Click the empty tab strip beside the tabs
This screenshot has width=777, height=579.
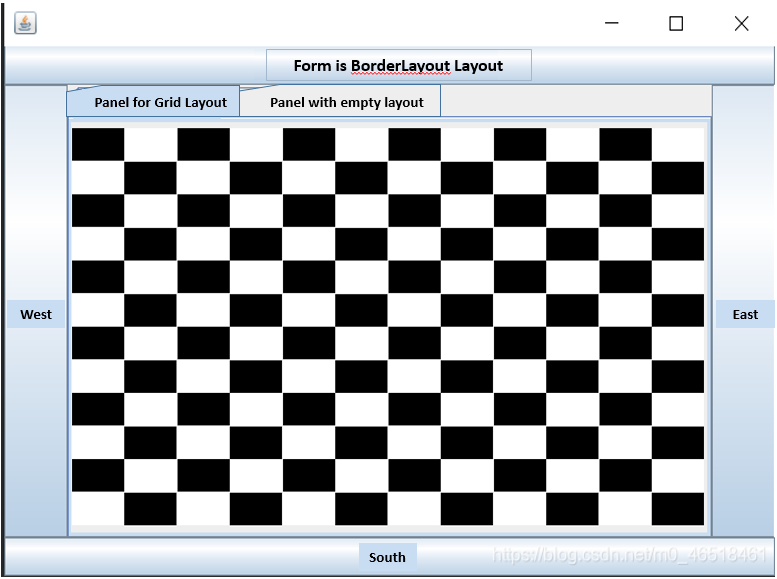[575, 101]
